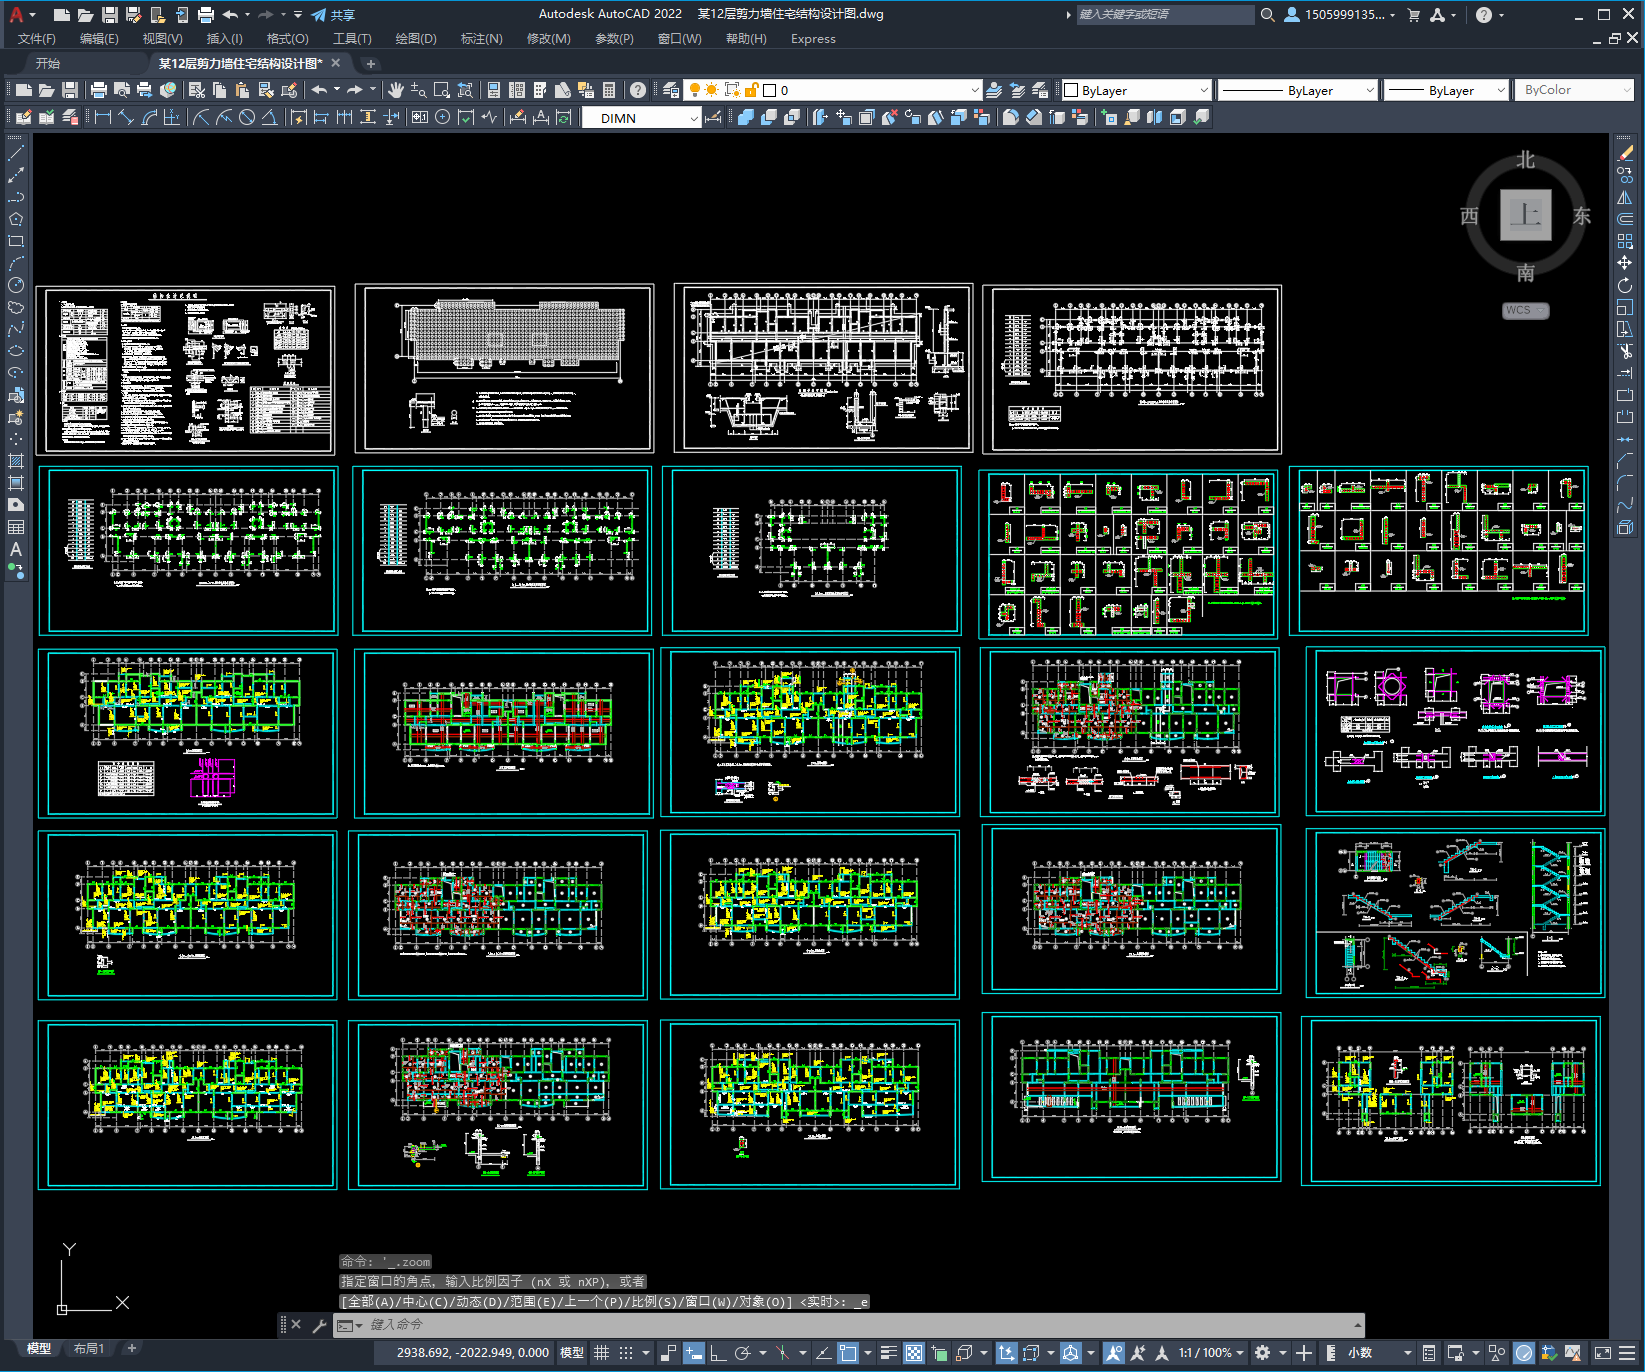Open the 绘图(D) menu
This screenshot has height=1372, width=1645.
tap(416, 39)
